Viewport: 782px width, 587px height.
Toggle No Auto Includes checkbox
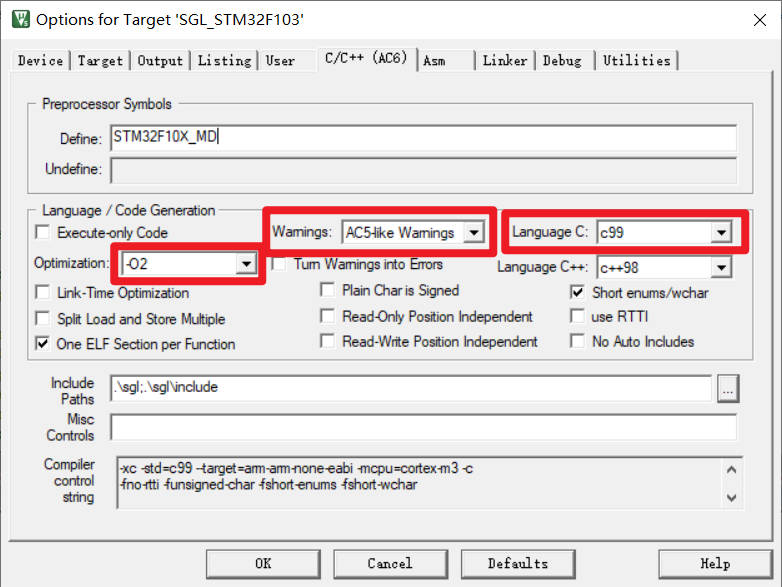coord(578,342)
